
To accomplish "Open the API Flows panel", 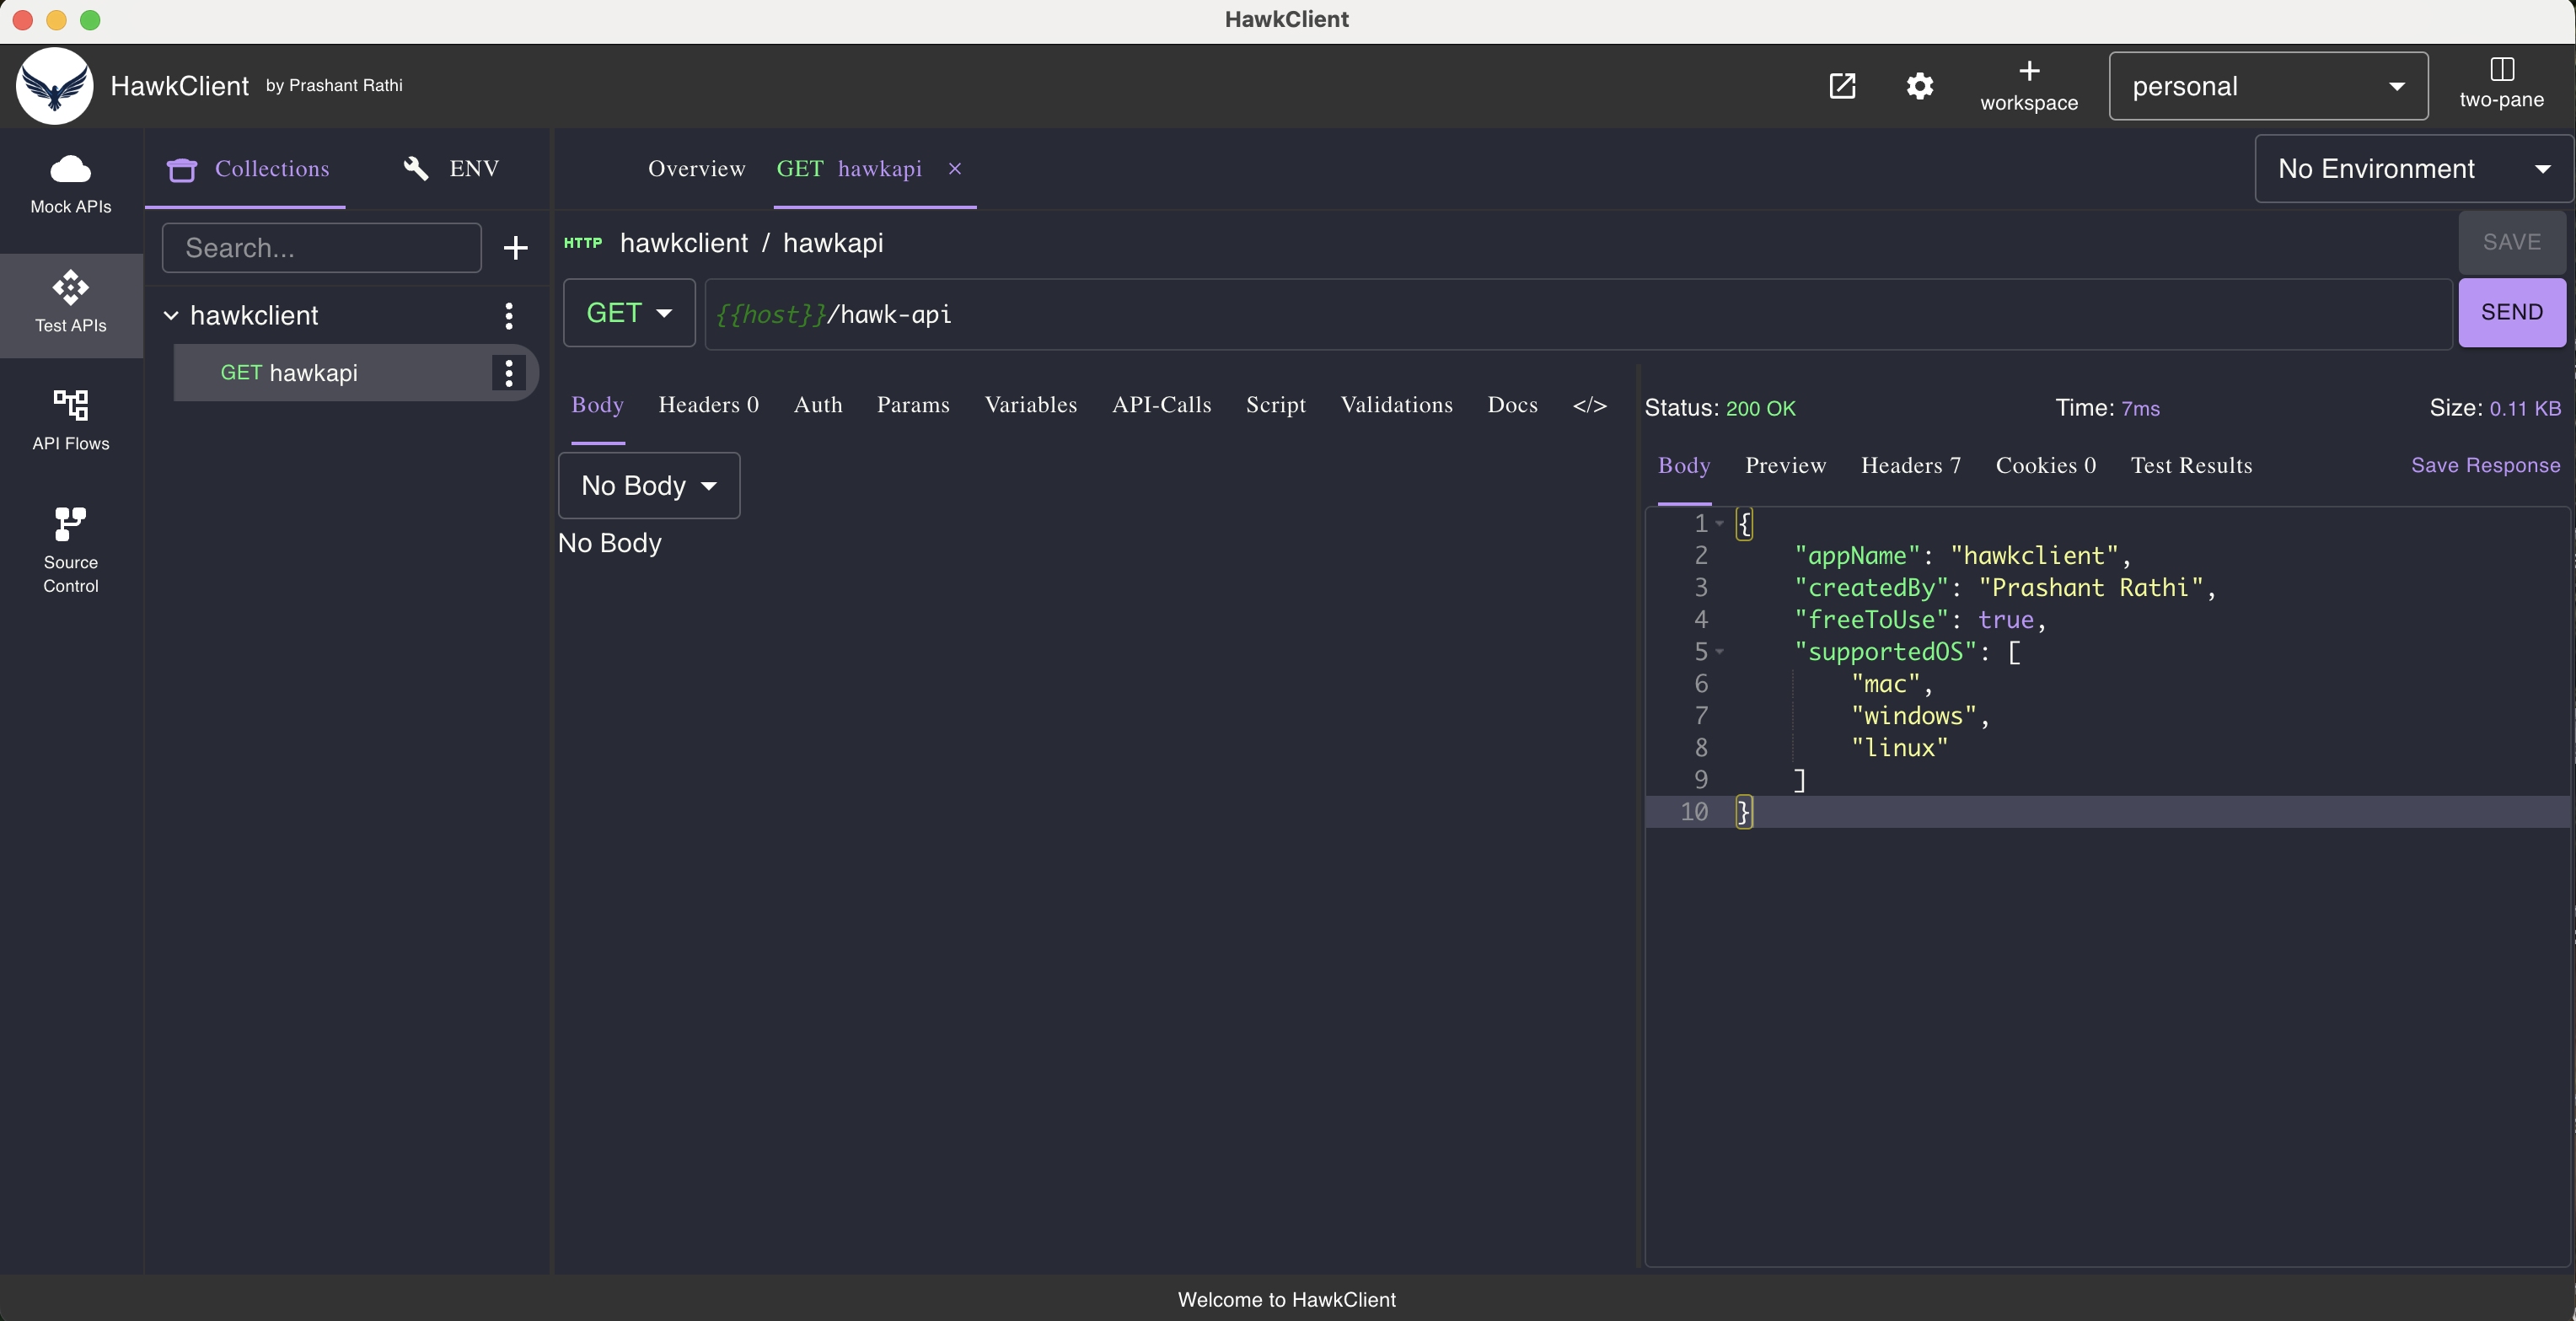I will 69,420.
